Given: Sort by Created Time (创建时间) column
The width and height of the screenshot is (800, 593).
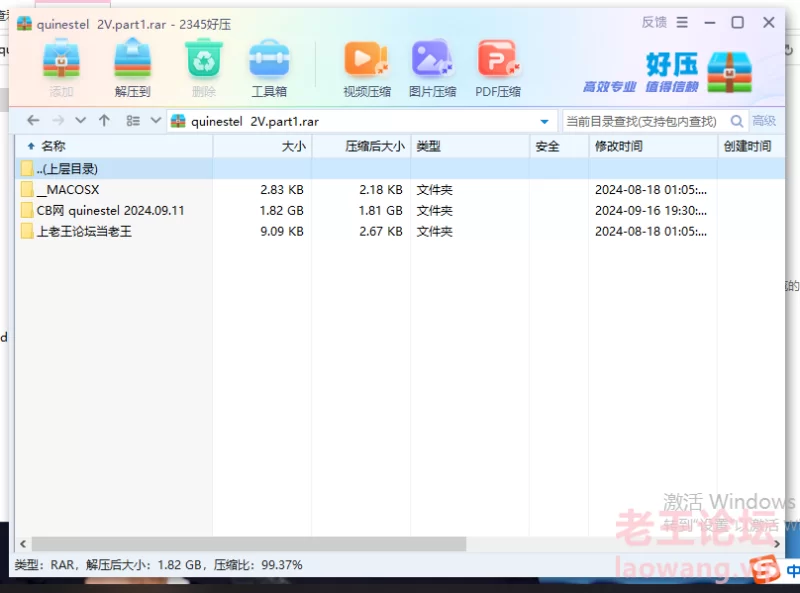Looking at the screenshot, I should [751, 146].
